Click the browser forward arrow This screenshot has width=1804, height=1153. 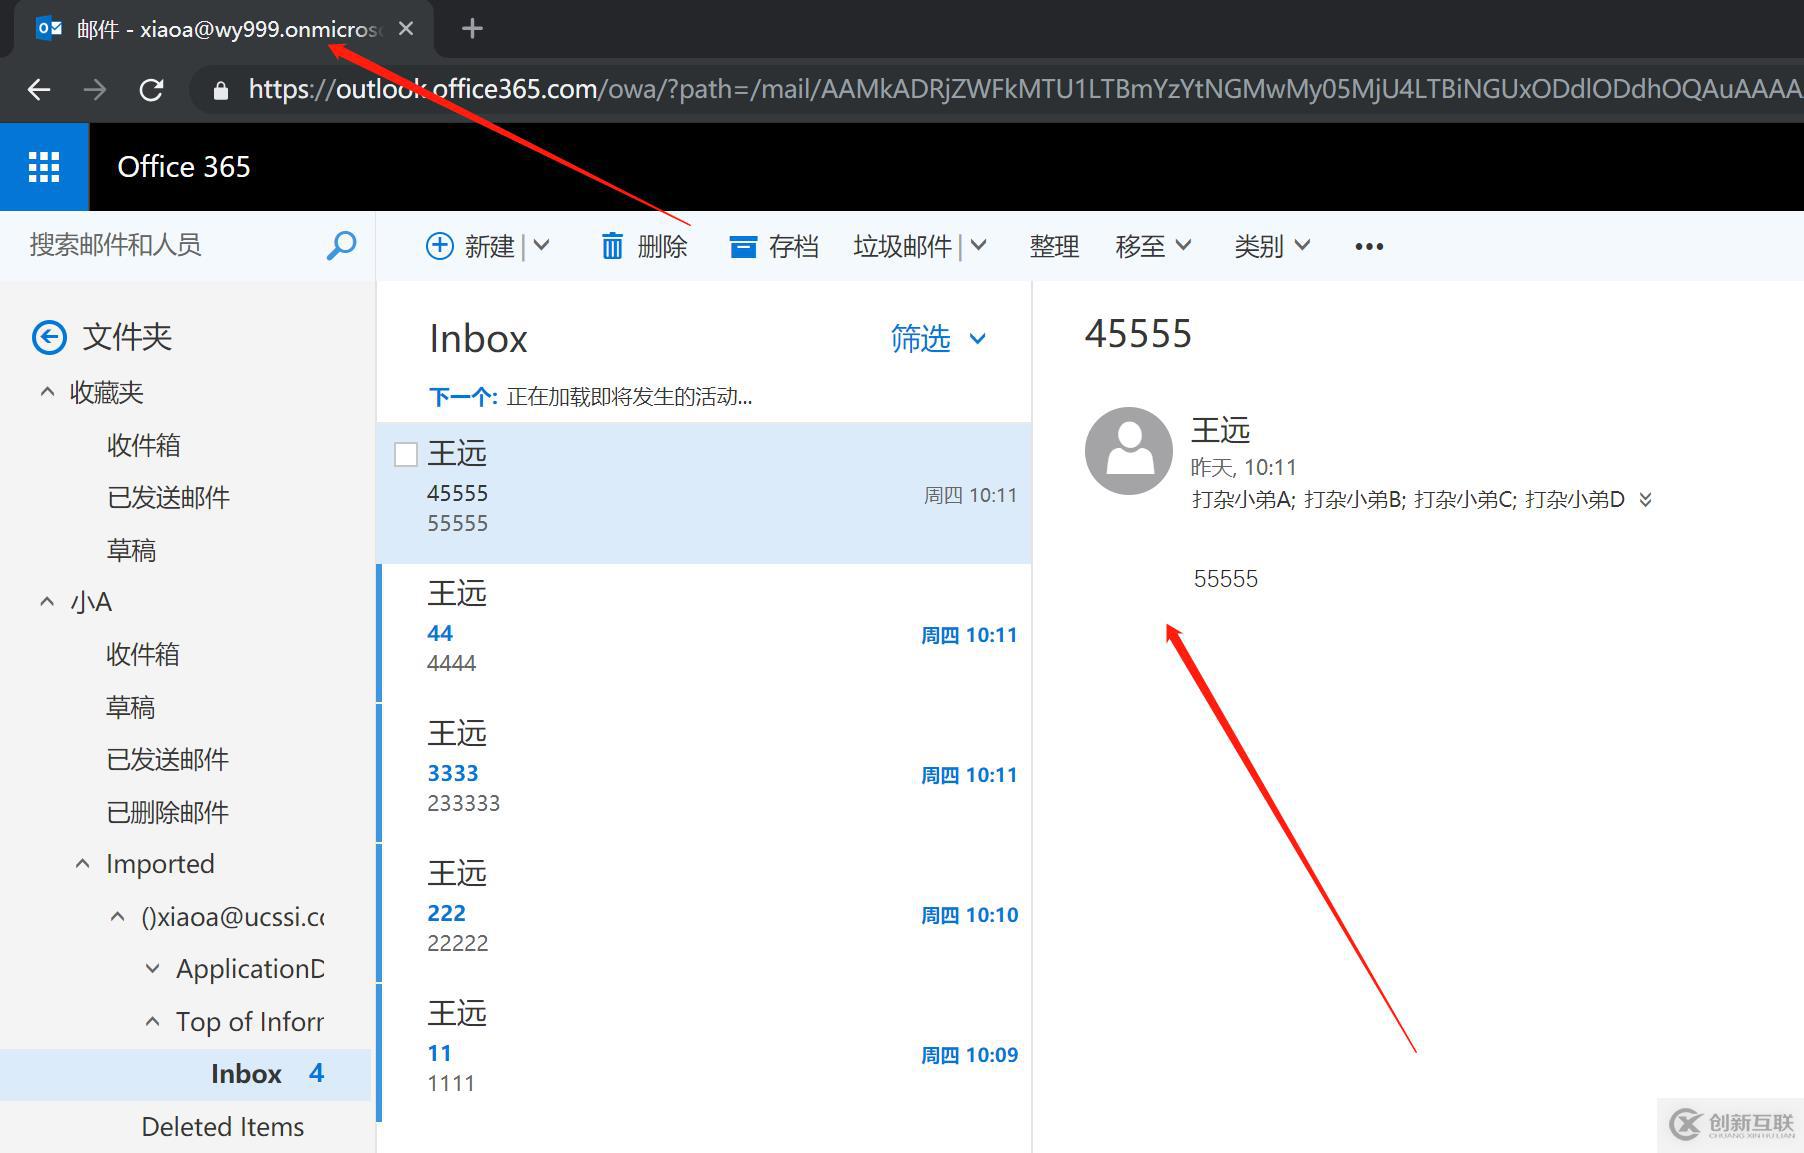pos(95,90)
